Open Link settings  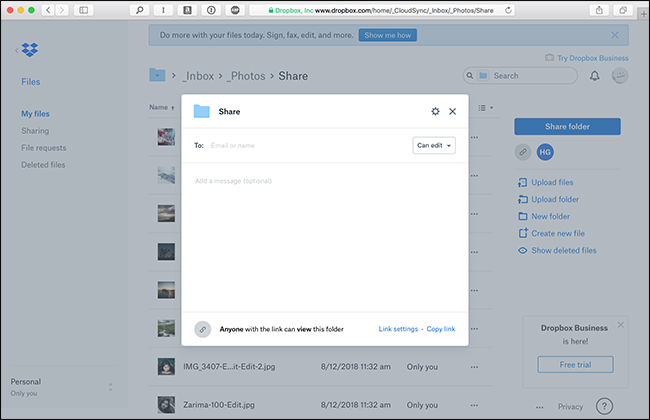click(398, 329)
